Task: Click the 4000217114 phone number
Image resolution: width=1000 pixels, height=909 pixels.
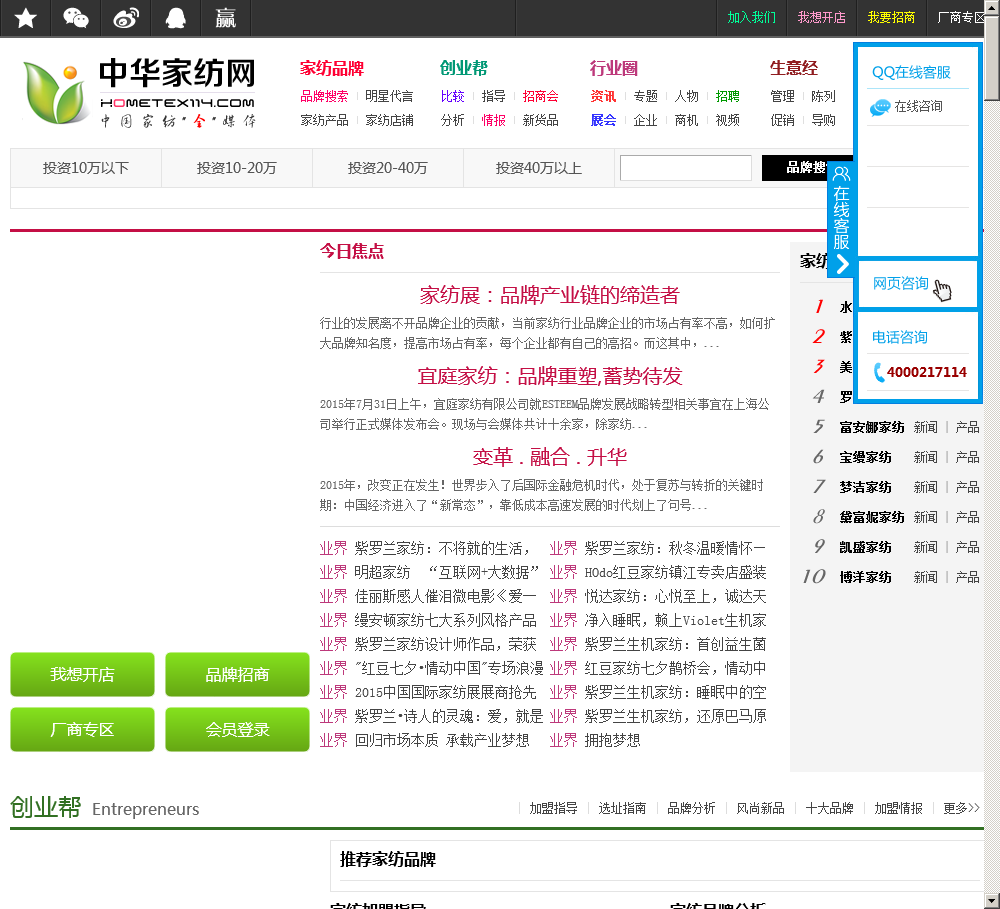Action: 926,372
